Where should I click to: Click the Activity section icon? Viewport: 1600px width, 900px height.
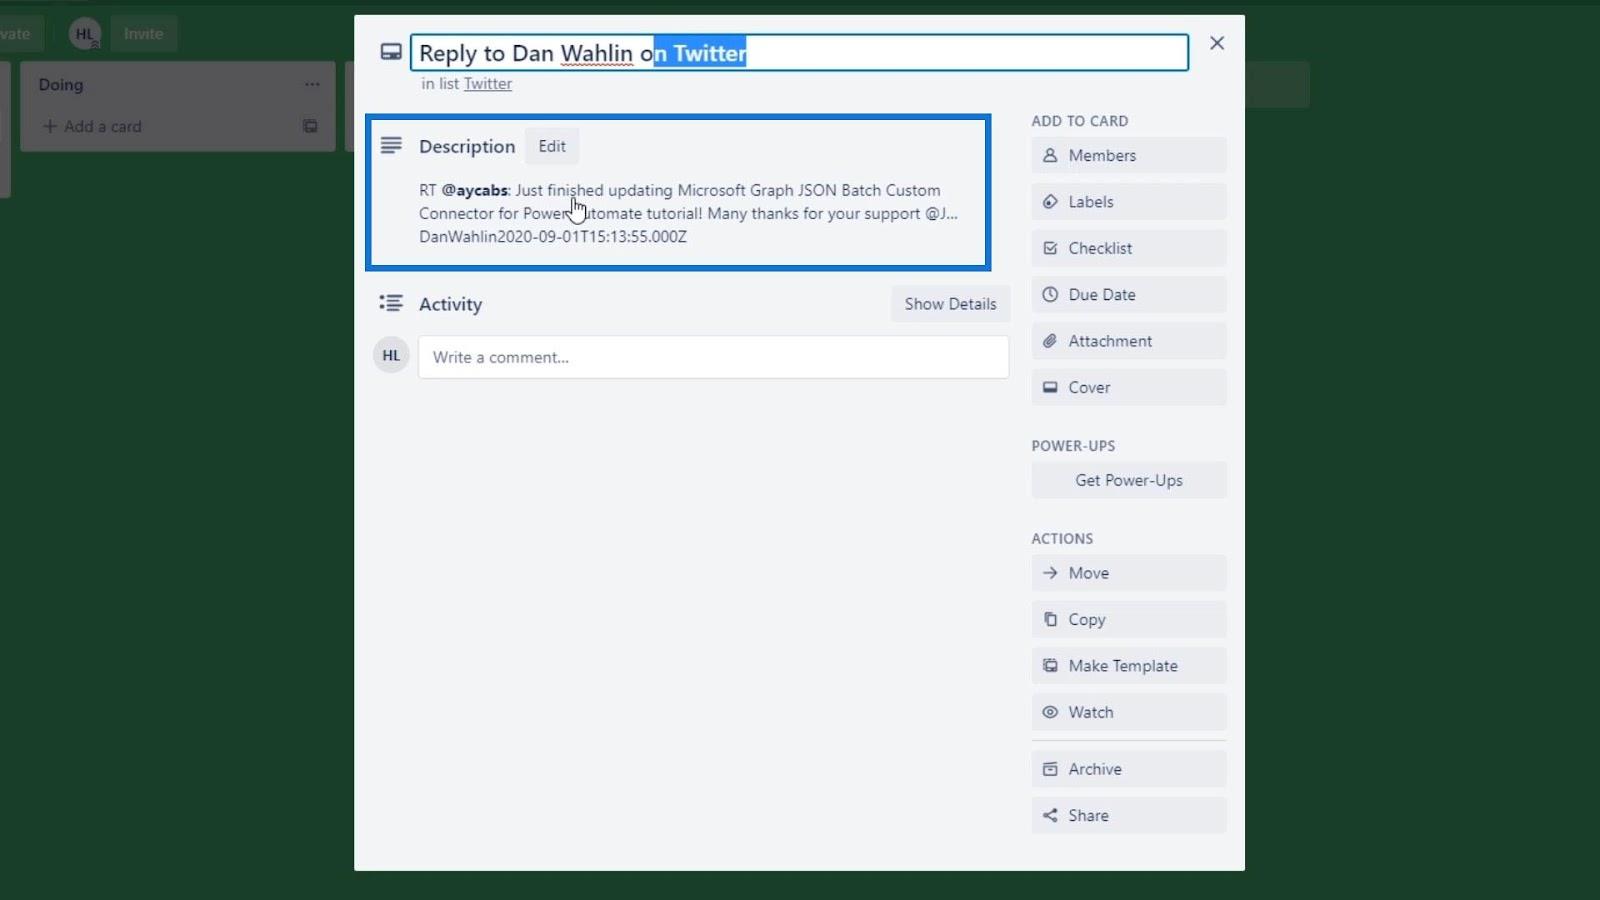(391, 303)
